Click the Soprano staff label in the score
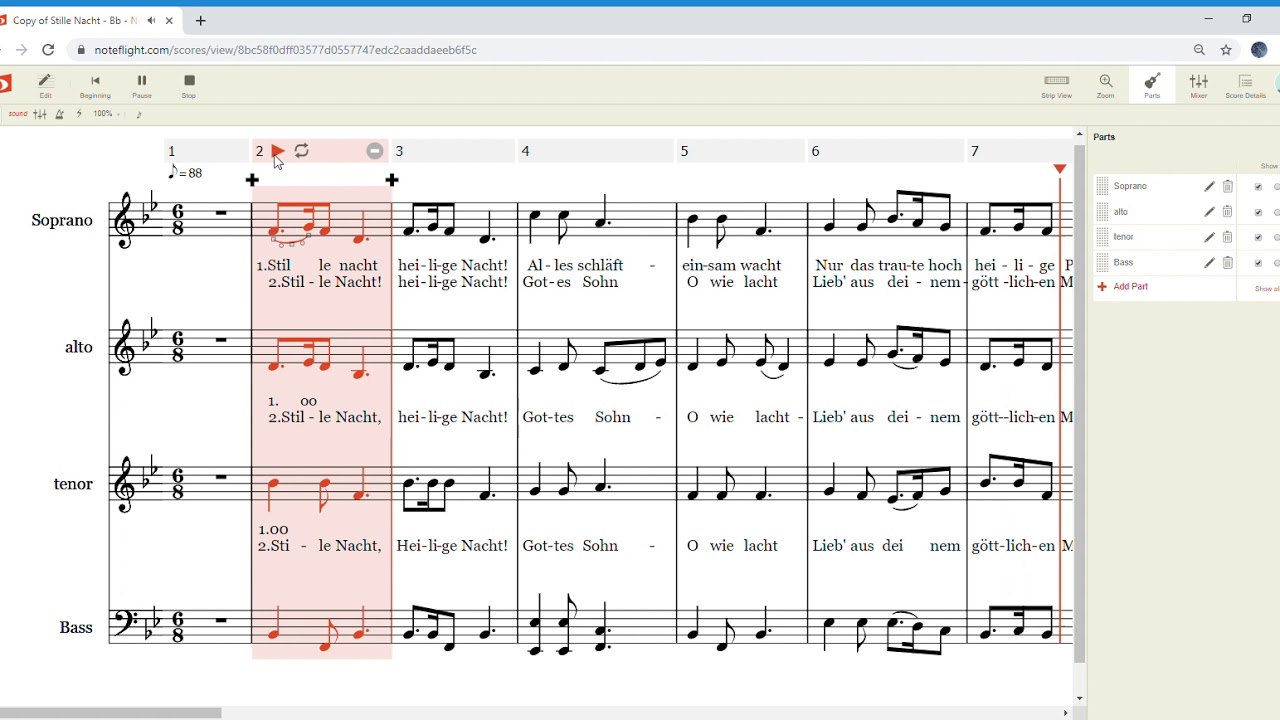Viewport: 1280px width, 720px height. click(x=62, y=220)
